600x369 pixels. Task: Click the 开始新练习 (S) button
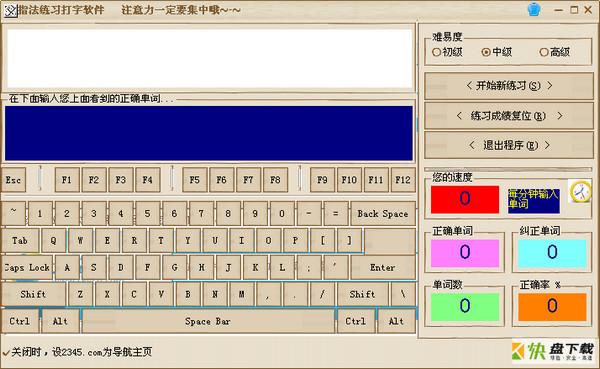[509, 85]
